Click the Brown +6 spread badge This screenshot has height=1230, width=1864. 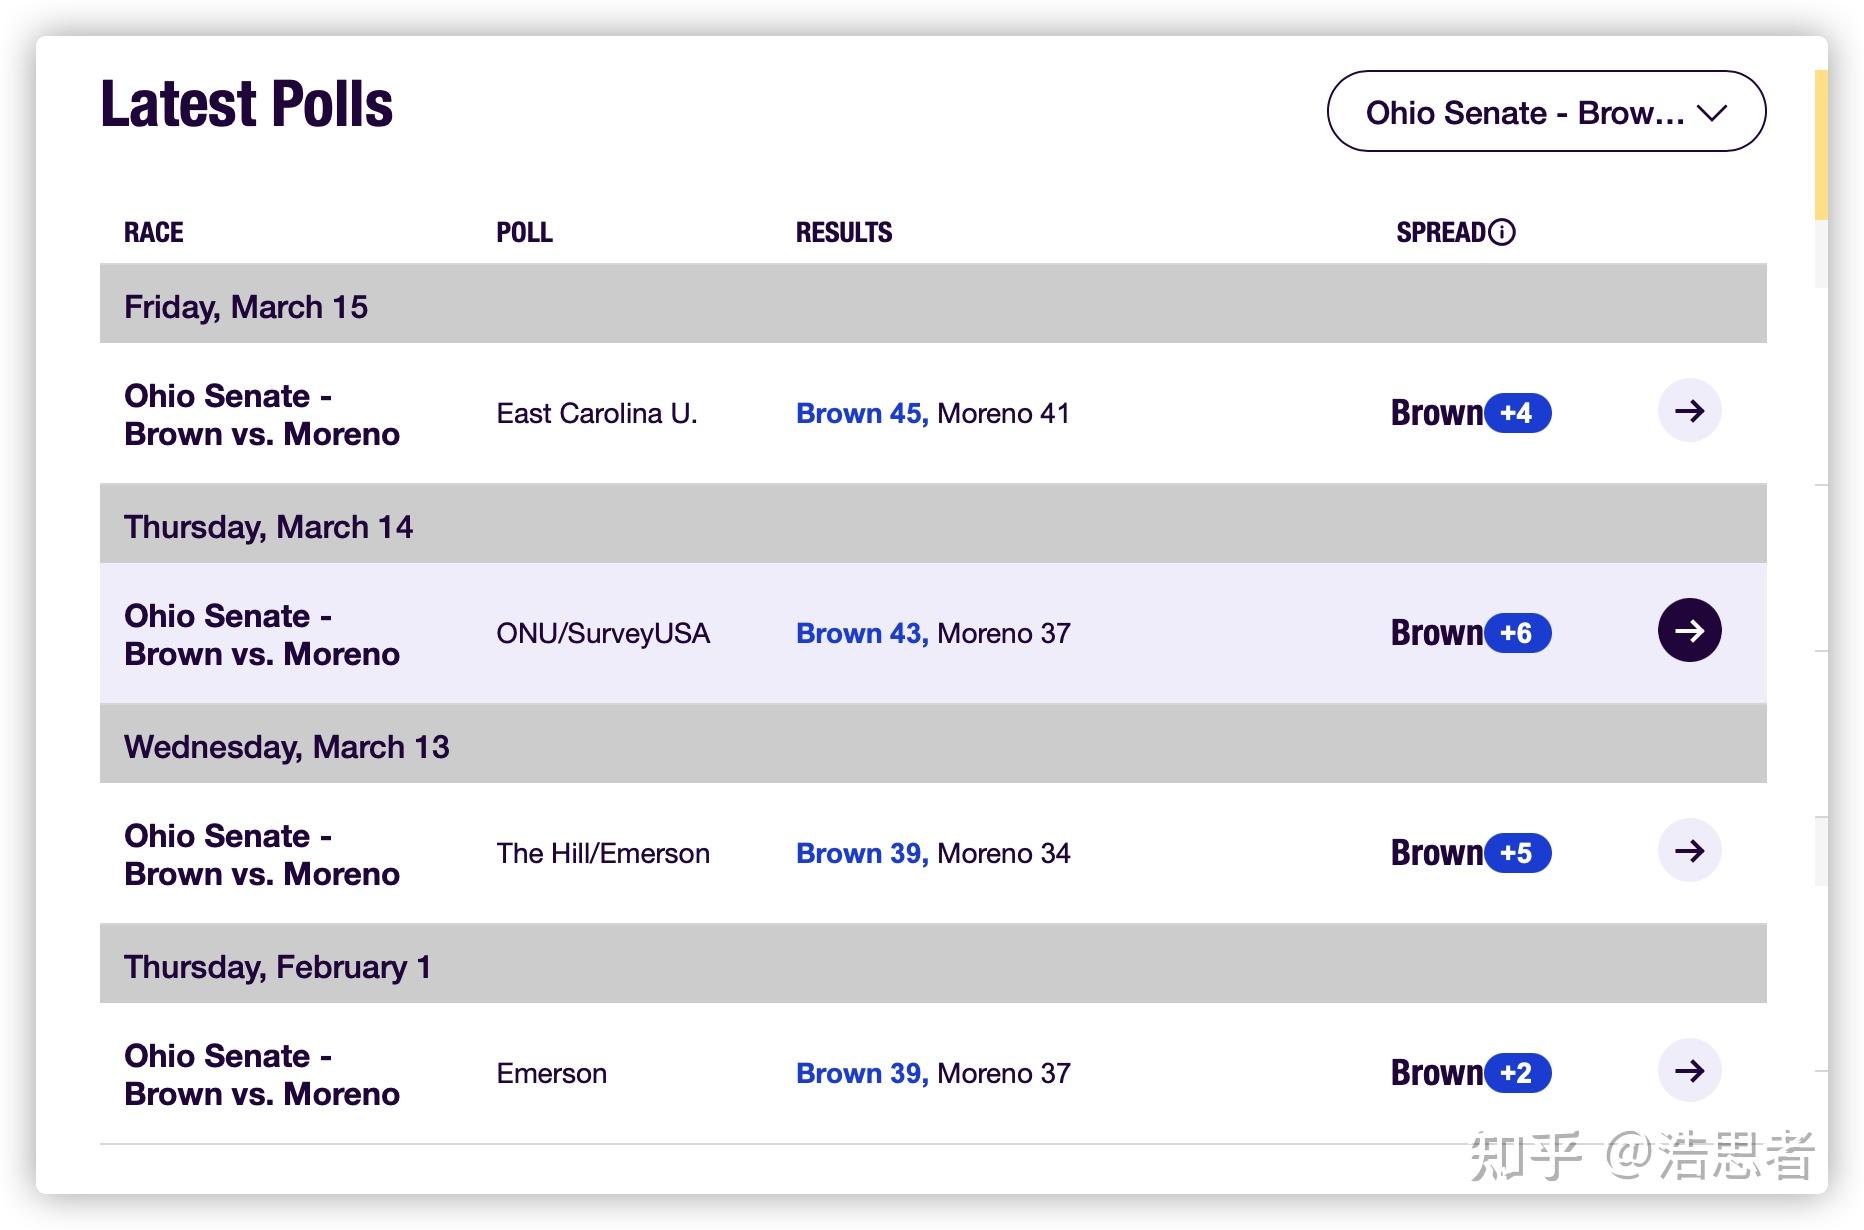[1517, 633]
